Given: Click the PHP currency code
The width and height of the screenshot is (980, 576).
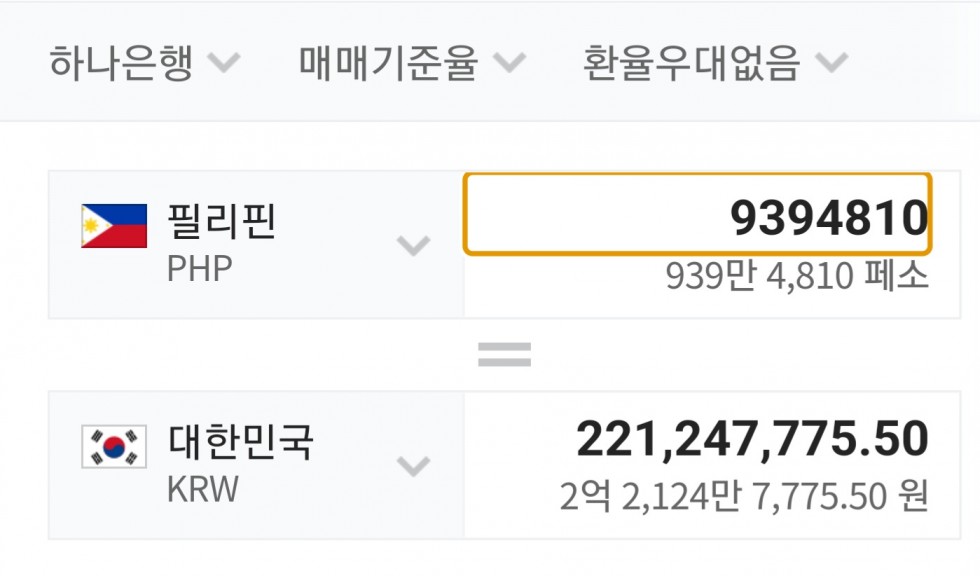Looking at the screenshot, I should [199, 269].
